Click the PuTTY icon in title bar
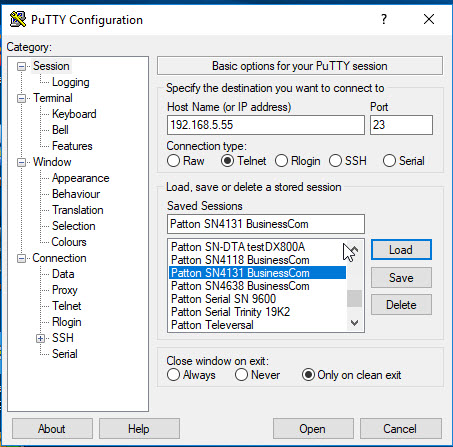This screenshot has height=447, width=453. [x=18, y=19]
